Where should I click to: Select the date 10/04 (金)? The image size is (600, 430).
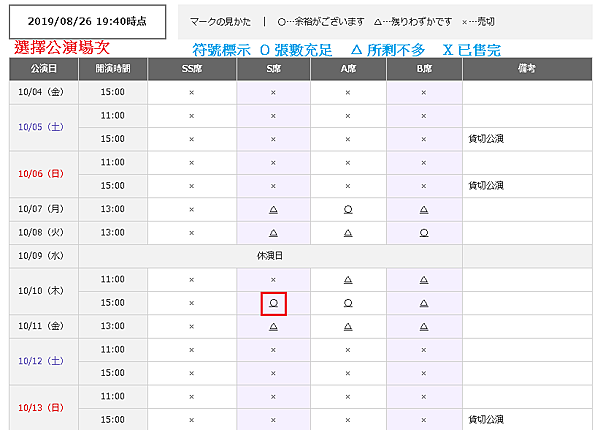[41, 92]
